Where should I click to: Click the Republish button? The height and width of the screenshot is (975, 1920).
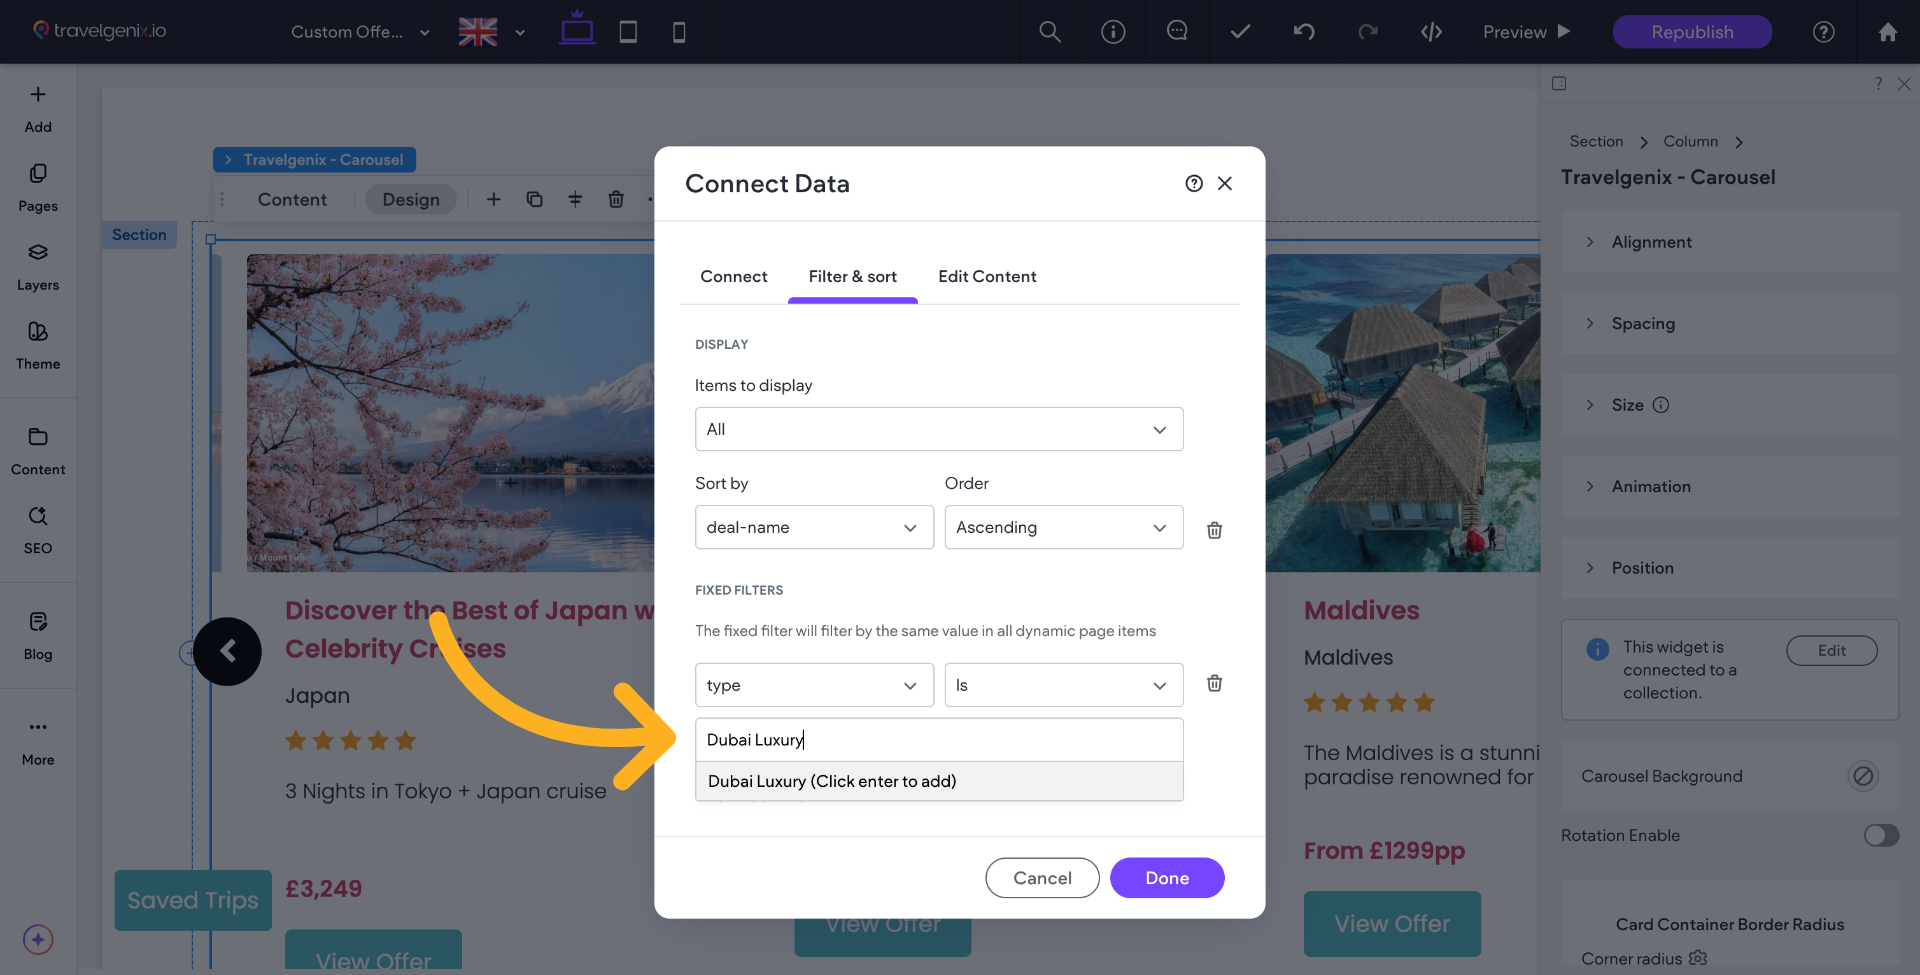[x=1692, y=32]
